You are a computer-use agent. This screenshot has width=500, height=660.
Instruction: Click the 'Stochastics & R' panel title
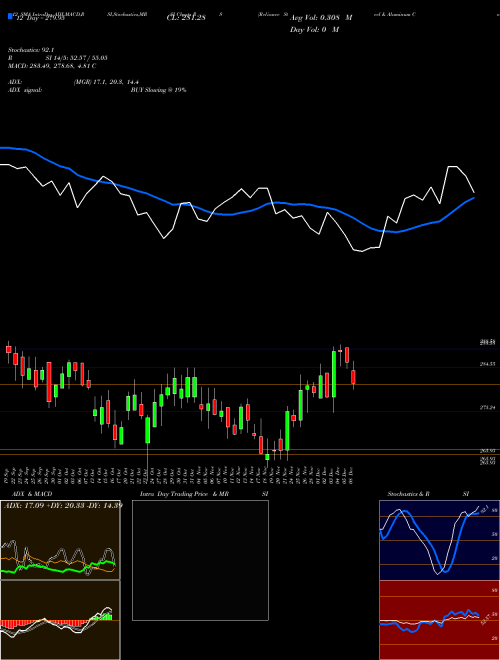(x=408, y=494)
